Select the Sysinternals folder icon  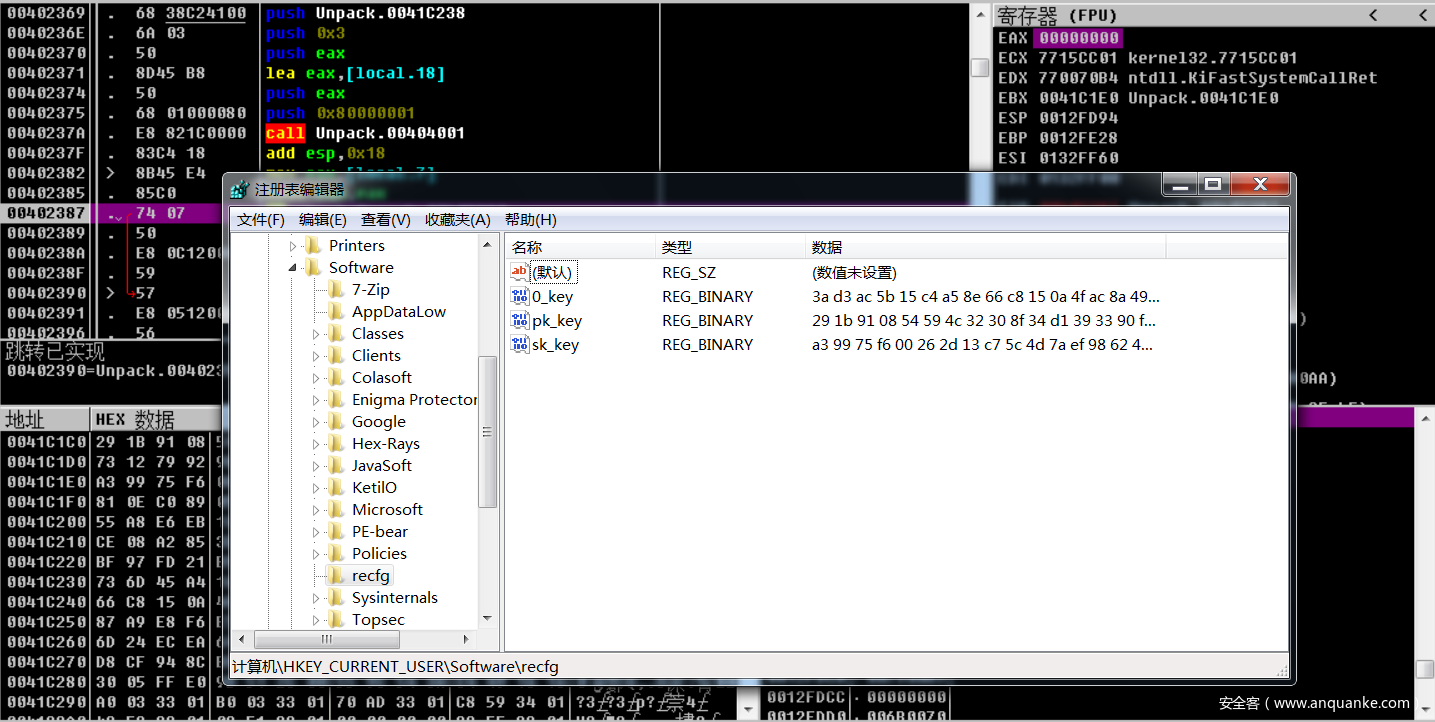337,598
